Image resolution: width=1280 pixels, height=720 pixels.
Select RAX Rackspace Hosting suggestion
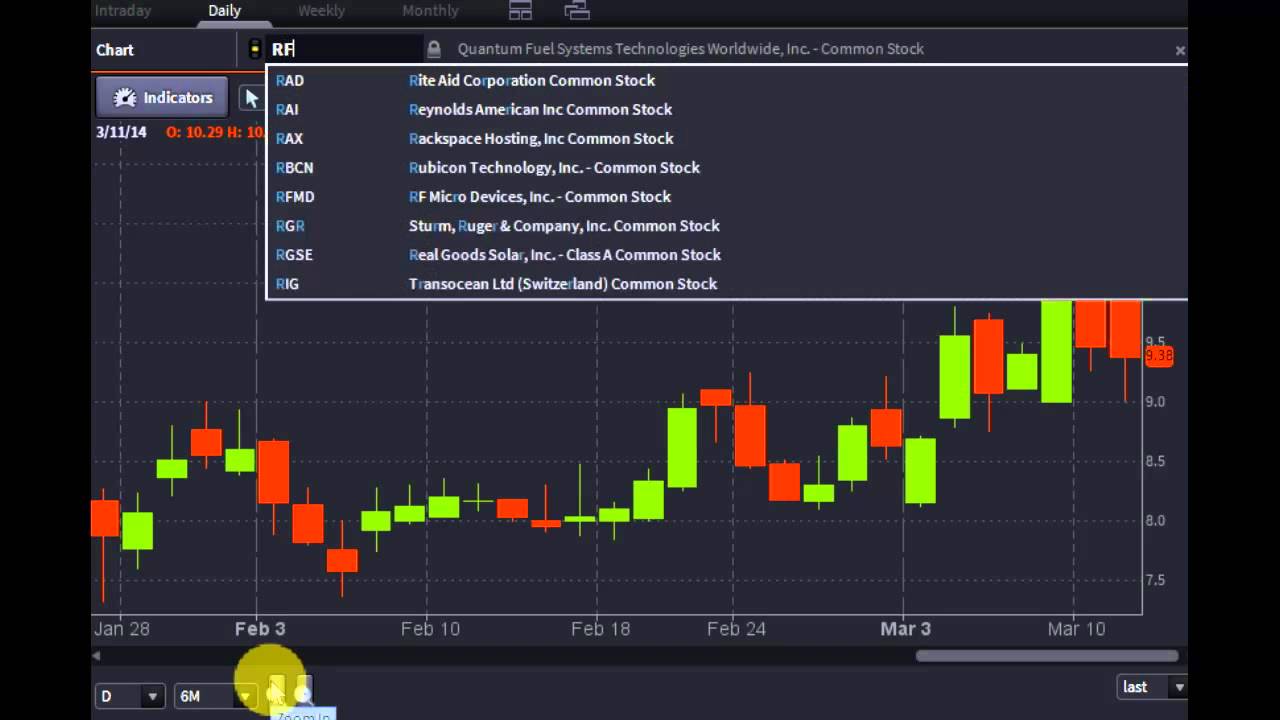tap(726, 138)
